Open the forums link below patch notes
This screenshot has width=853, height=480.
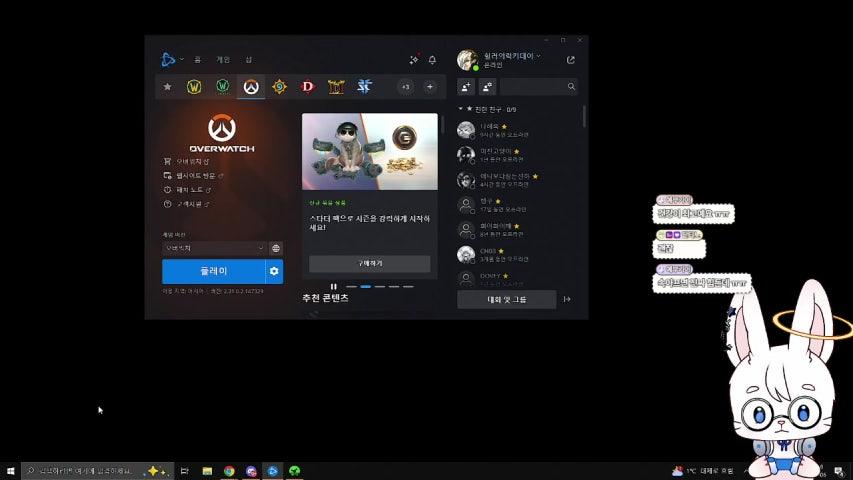(187, 204)
